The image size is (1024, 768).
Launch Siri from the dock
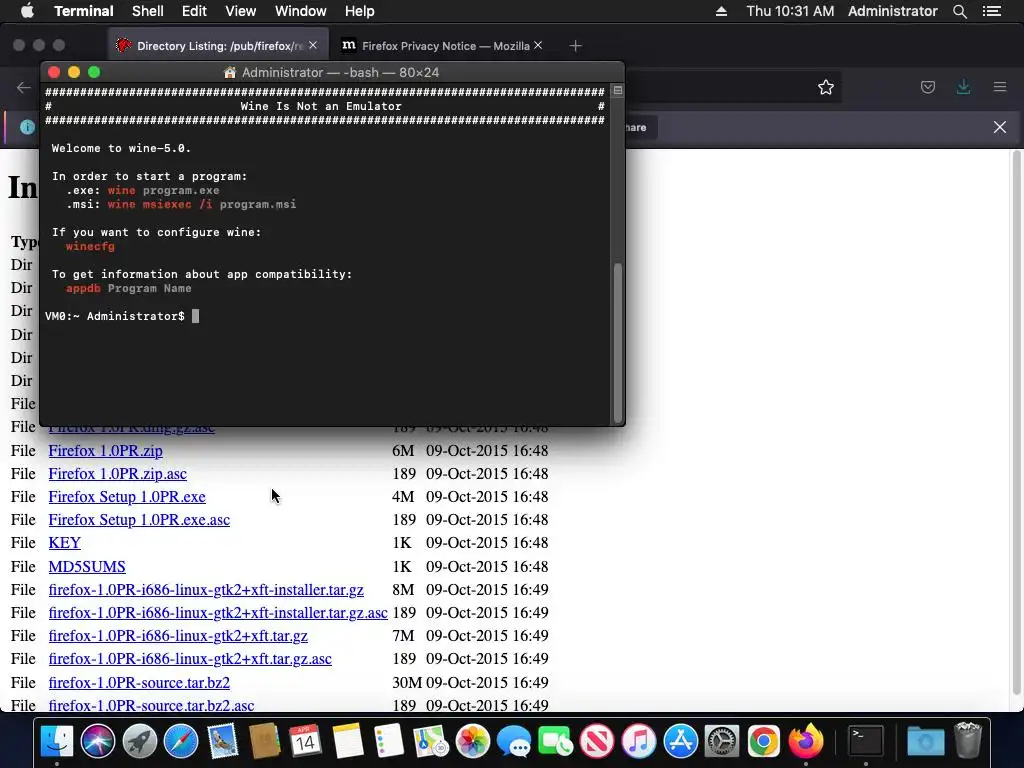(x=98, y=741)
